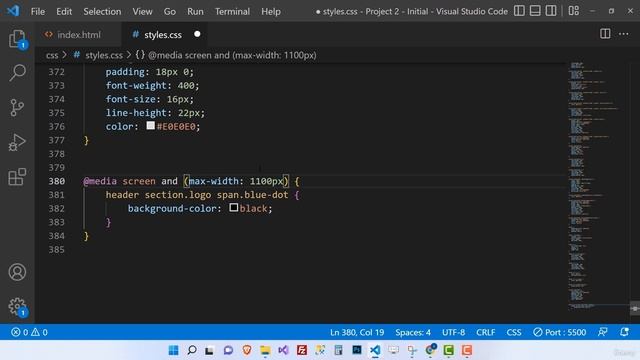Open orange Camtasia recorder on taskbar
This screenshot has height=360, width=640.
pos(467,350)
